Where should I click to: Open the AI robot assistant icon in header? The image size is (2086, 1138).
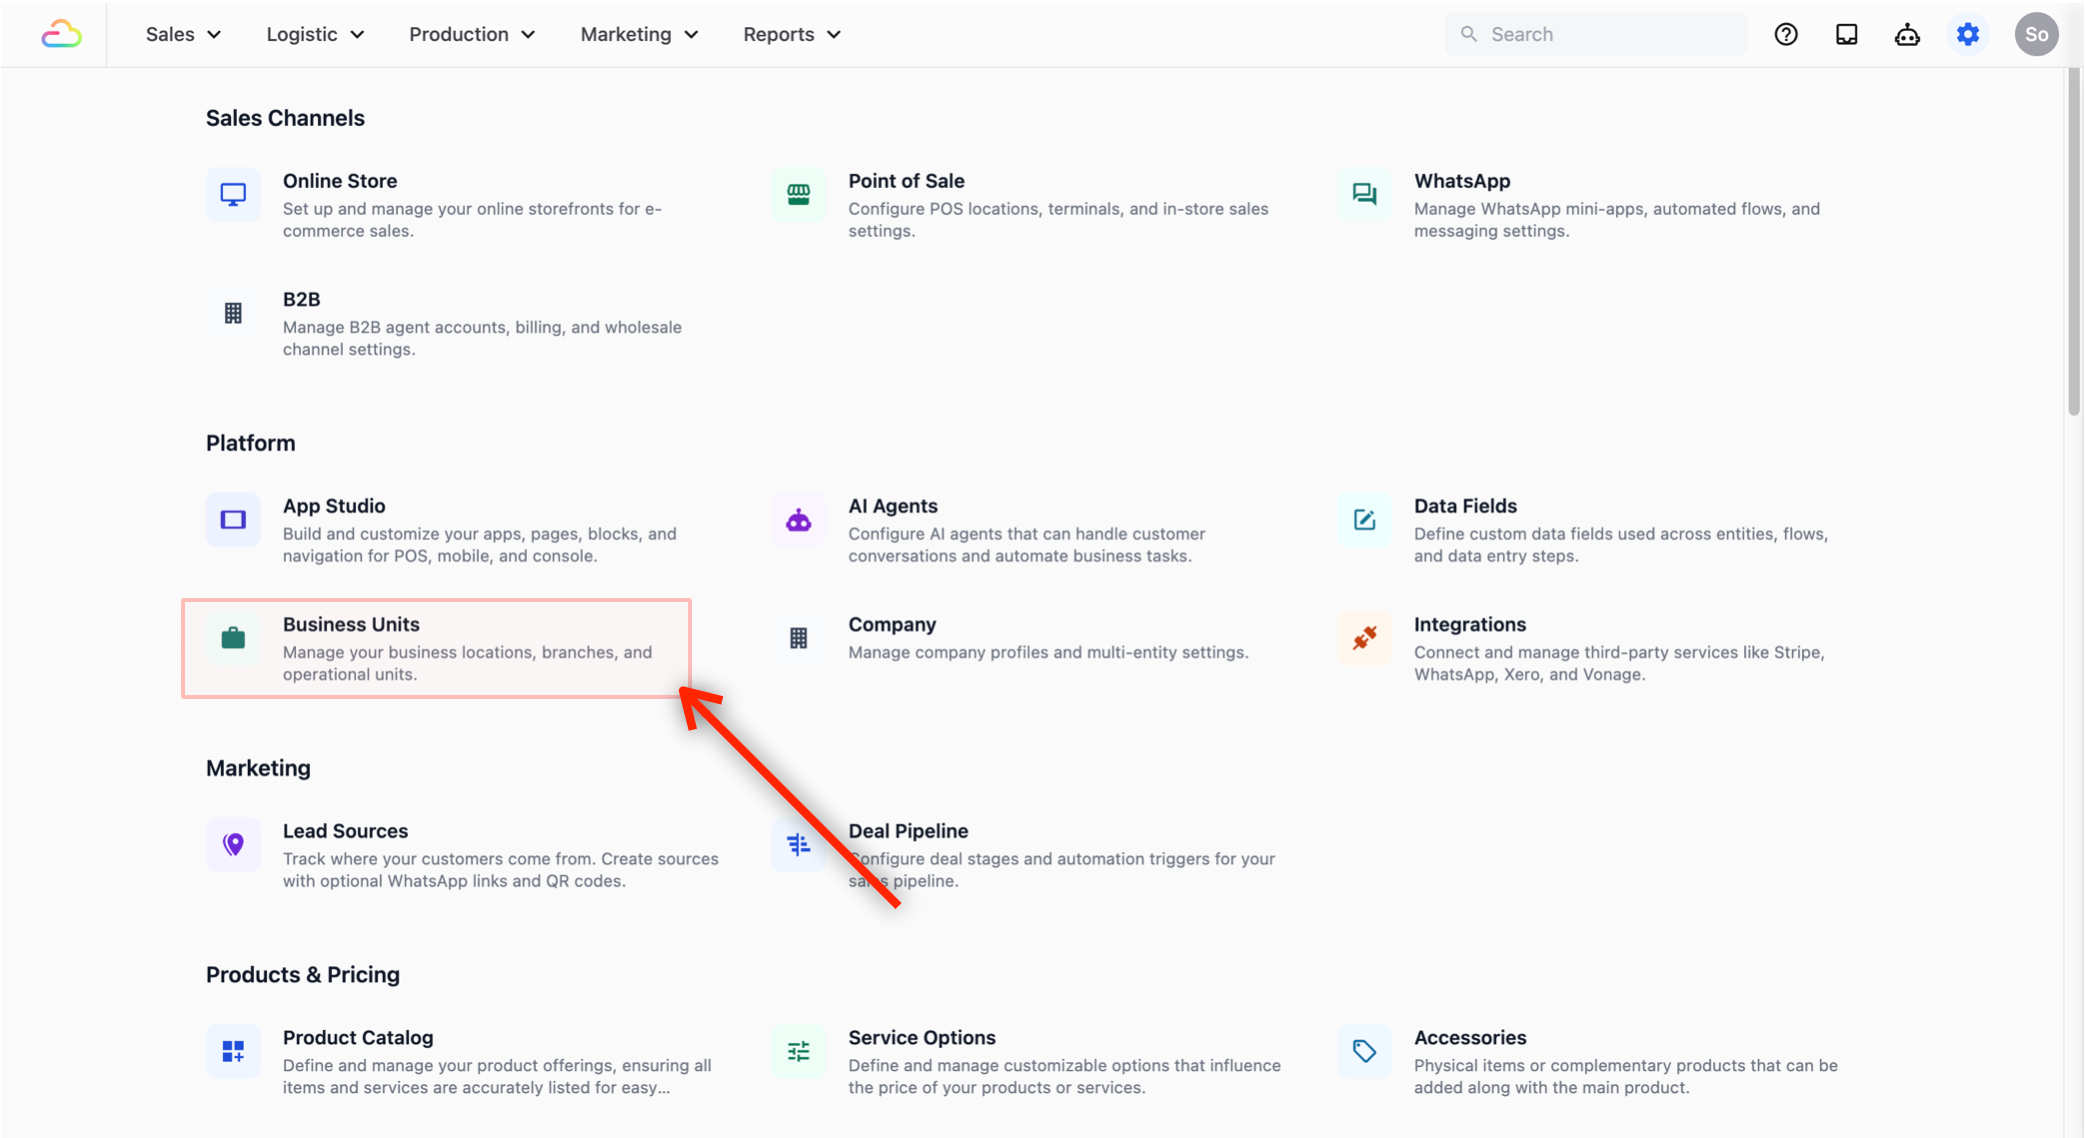point(1907,34)
